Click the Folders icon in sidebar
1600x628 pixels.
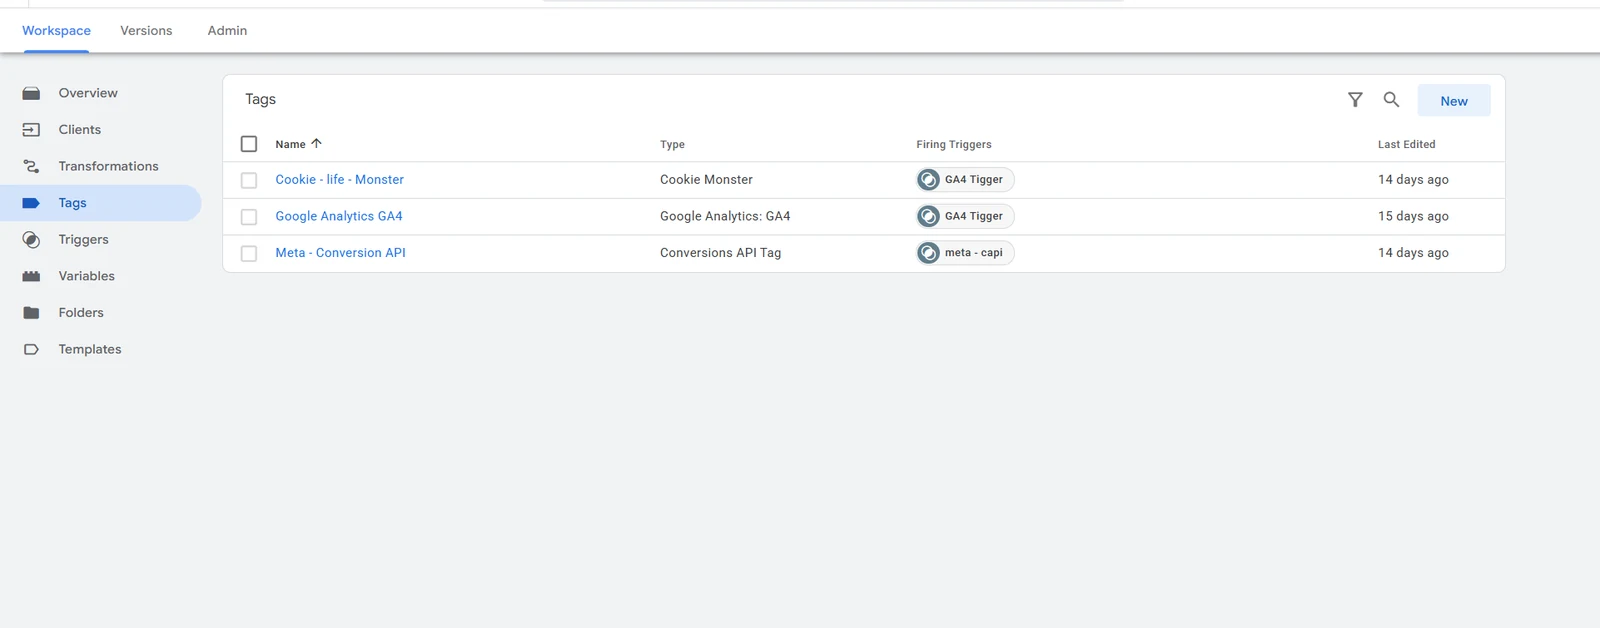coord(31,313)
